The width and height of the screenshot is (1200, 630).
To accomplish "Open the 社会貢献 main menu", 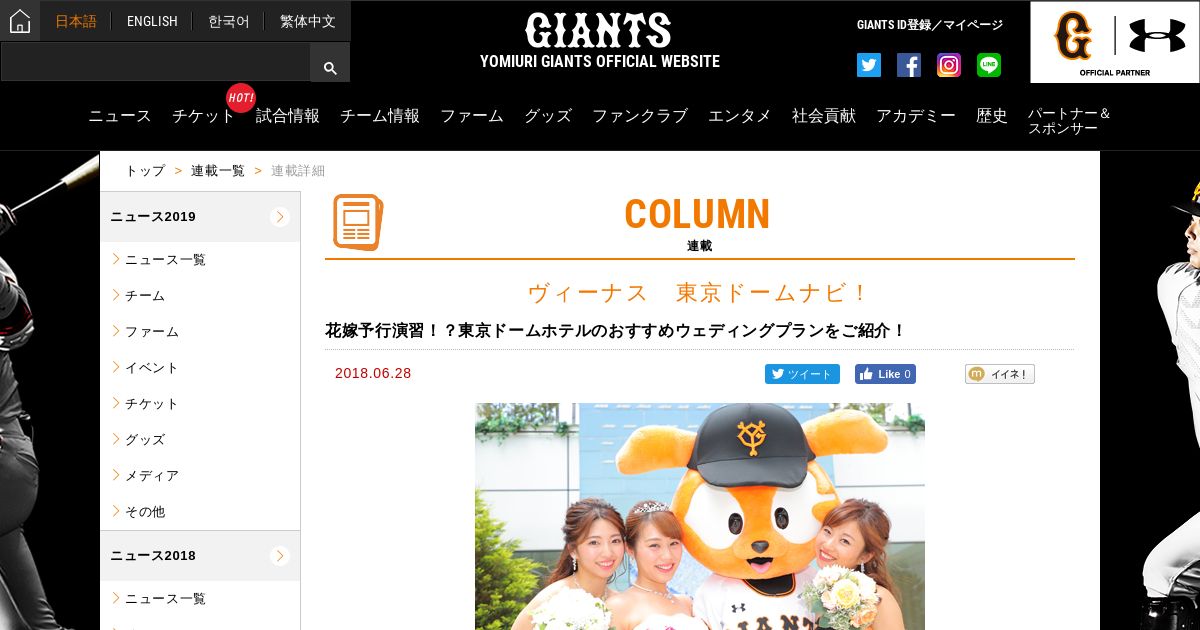I will tap(824, 116).
